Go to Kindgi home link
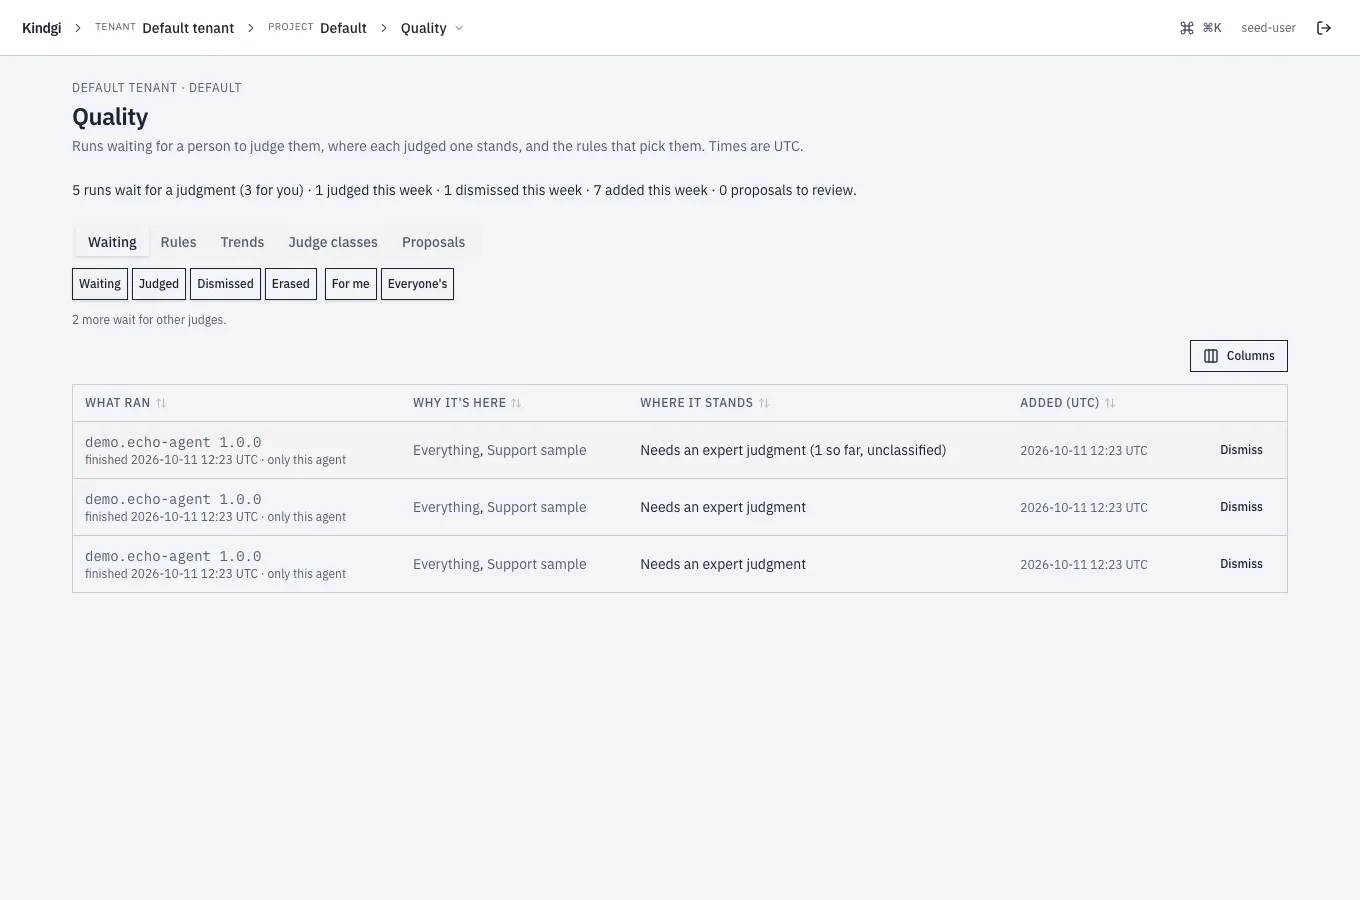This screenshot has height=900, width=1360. pyautogui.click(x=42, y=28)
